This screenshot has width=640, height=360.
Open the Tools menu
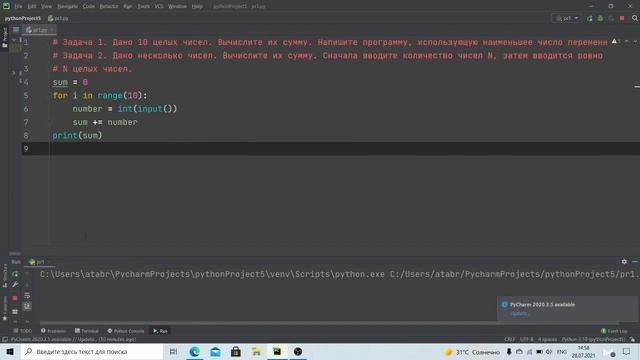tap(143, 6)
